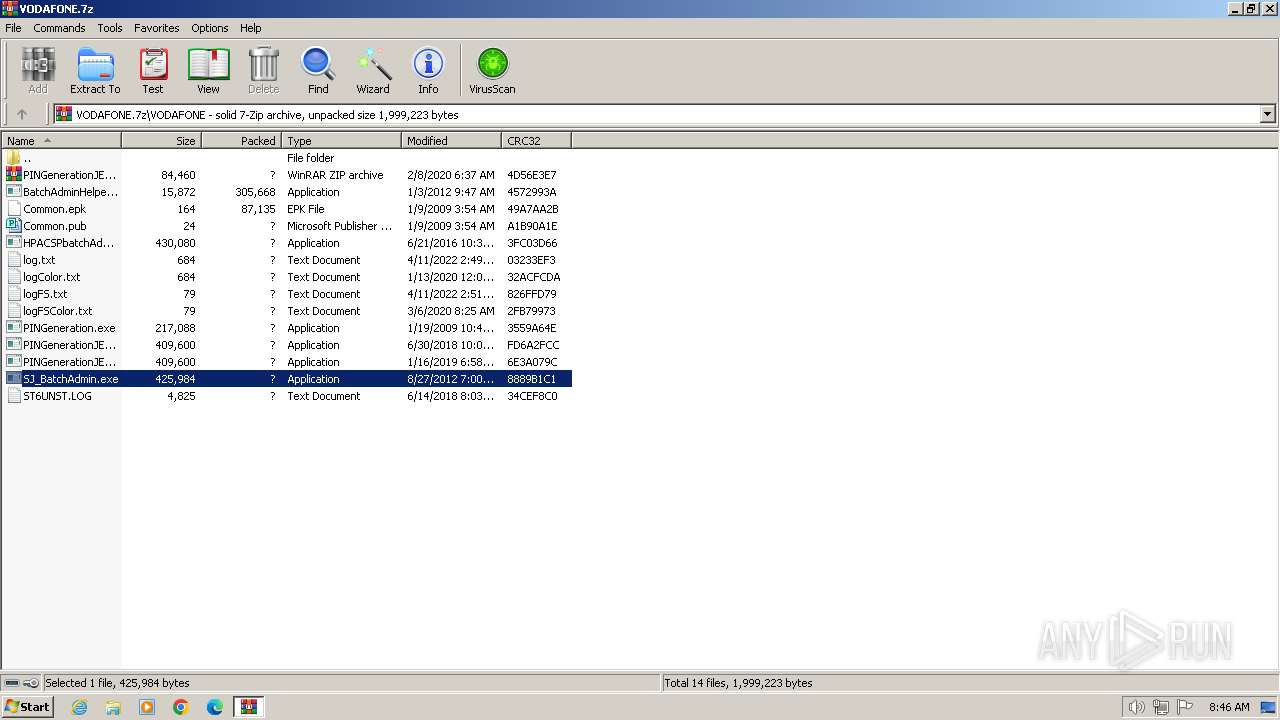Open the Favorites menu
1280x720 pixels.
[x=157, y=28]
